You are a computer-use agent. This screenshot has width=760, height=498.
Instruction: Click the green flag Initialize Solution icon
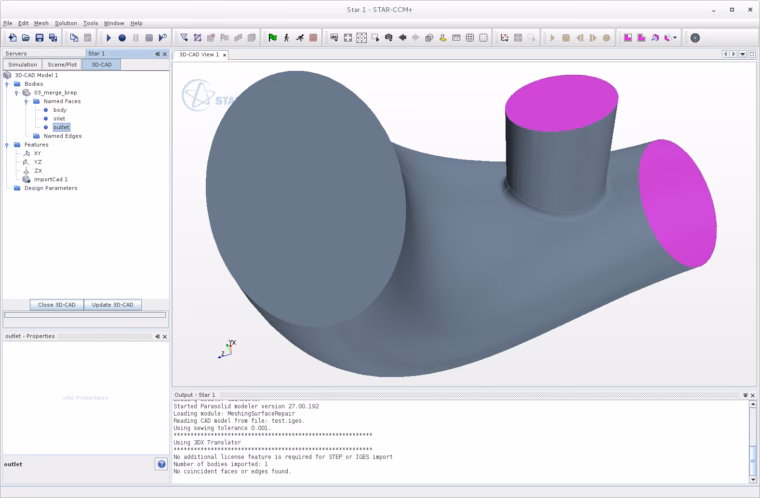tap(273, 38)
